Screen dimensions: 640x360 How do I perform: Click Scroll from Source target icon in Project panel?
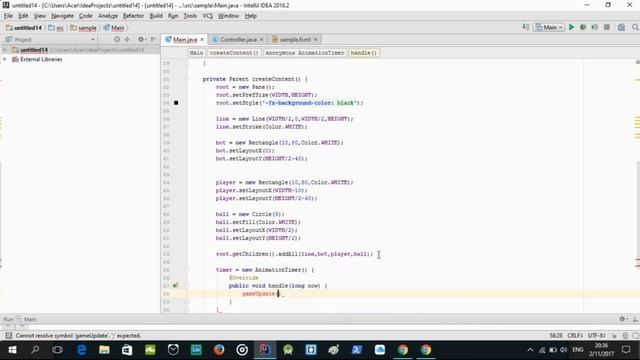point(117,39)
